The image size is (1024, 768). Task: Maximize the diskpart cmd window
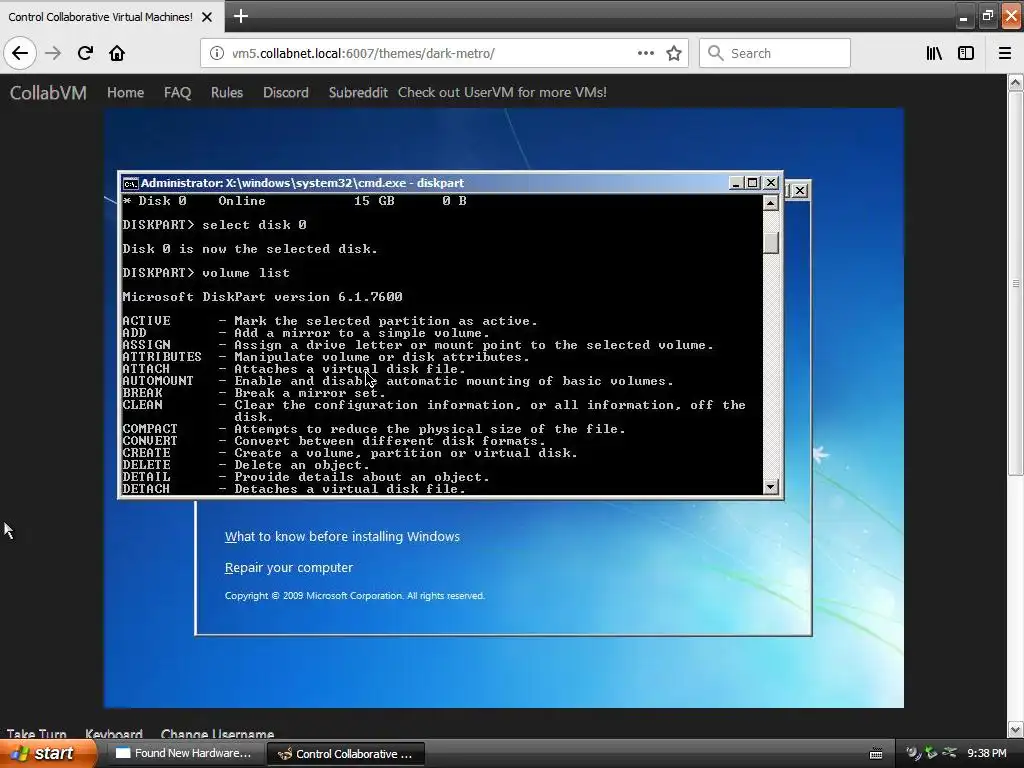point(753,183)
